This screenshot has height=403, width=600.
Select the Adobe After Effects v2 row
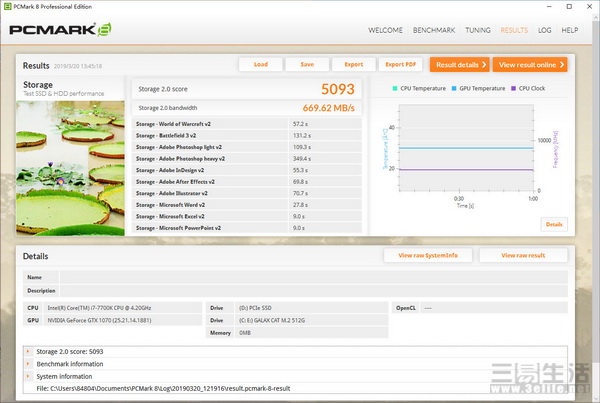point(247,182)
